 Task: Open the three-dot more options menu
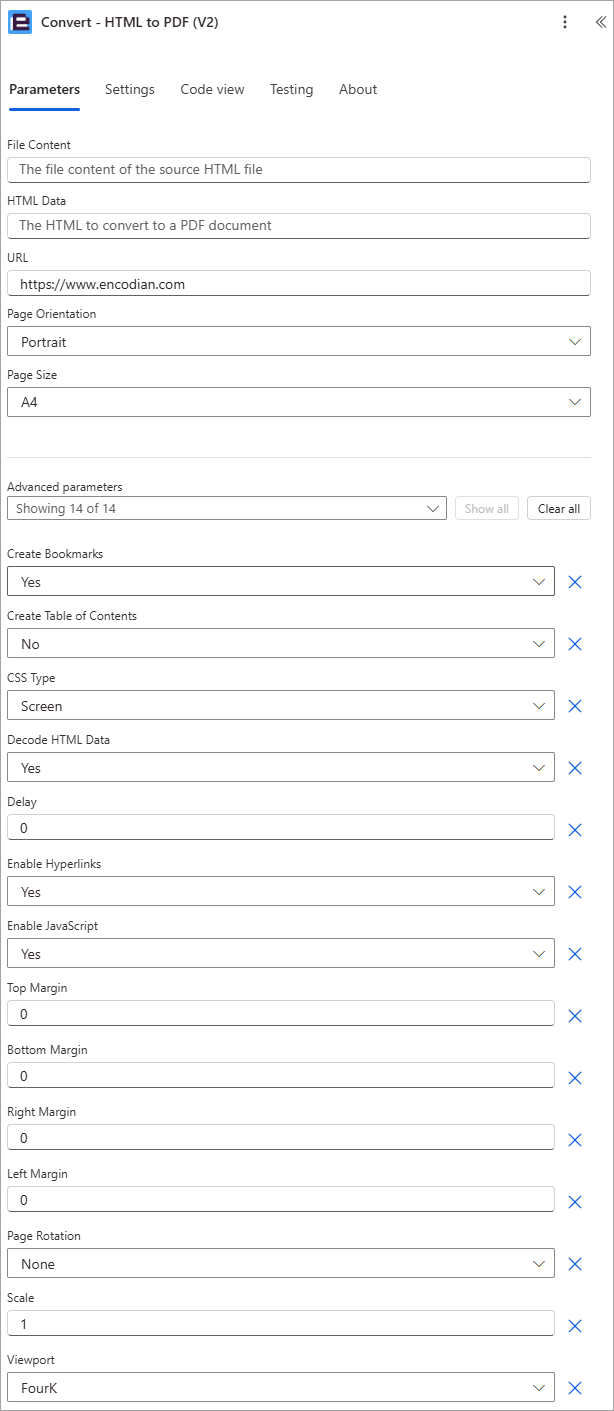565,22
